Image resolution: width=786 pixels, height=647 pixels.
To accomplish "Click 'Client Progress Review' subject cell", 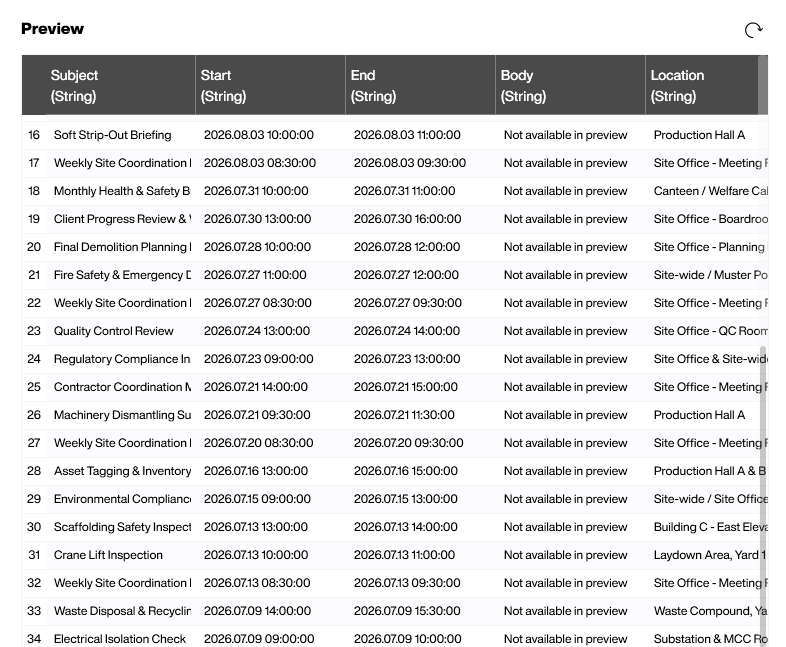I will 122,220.
